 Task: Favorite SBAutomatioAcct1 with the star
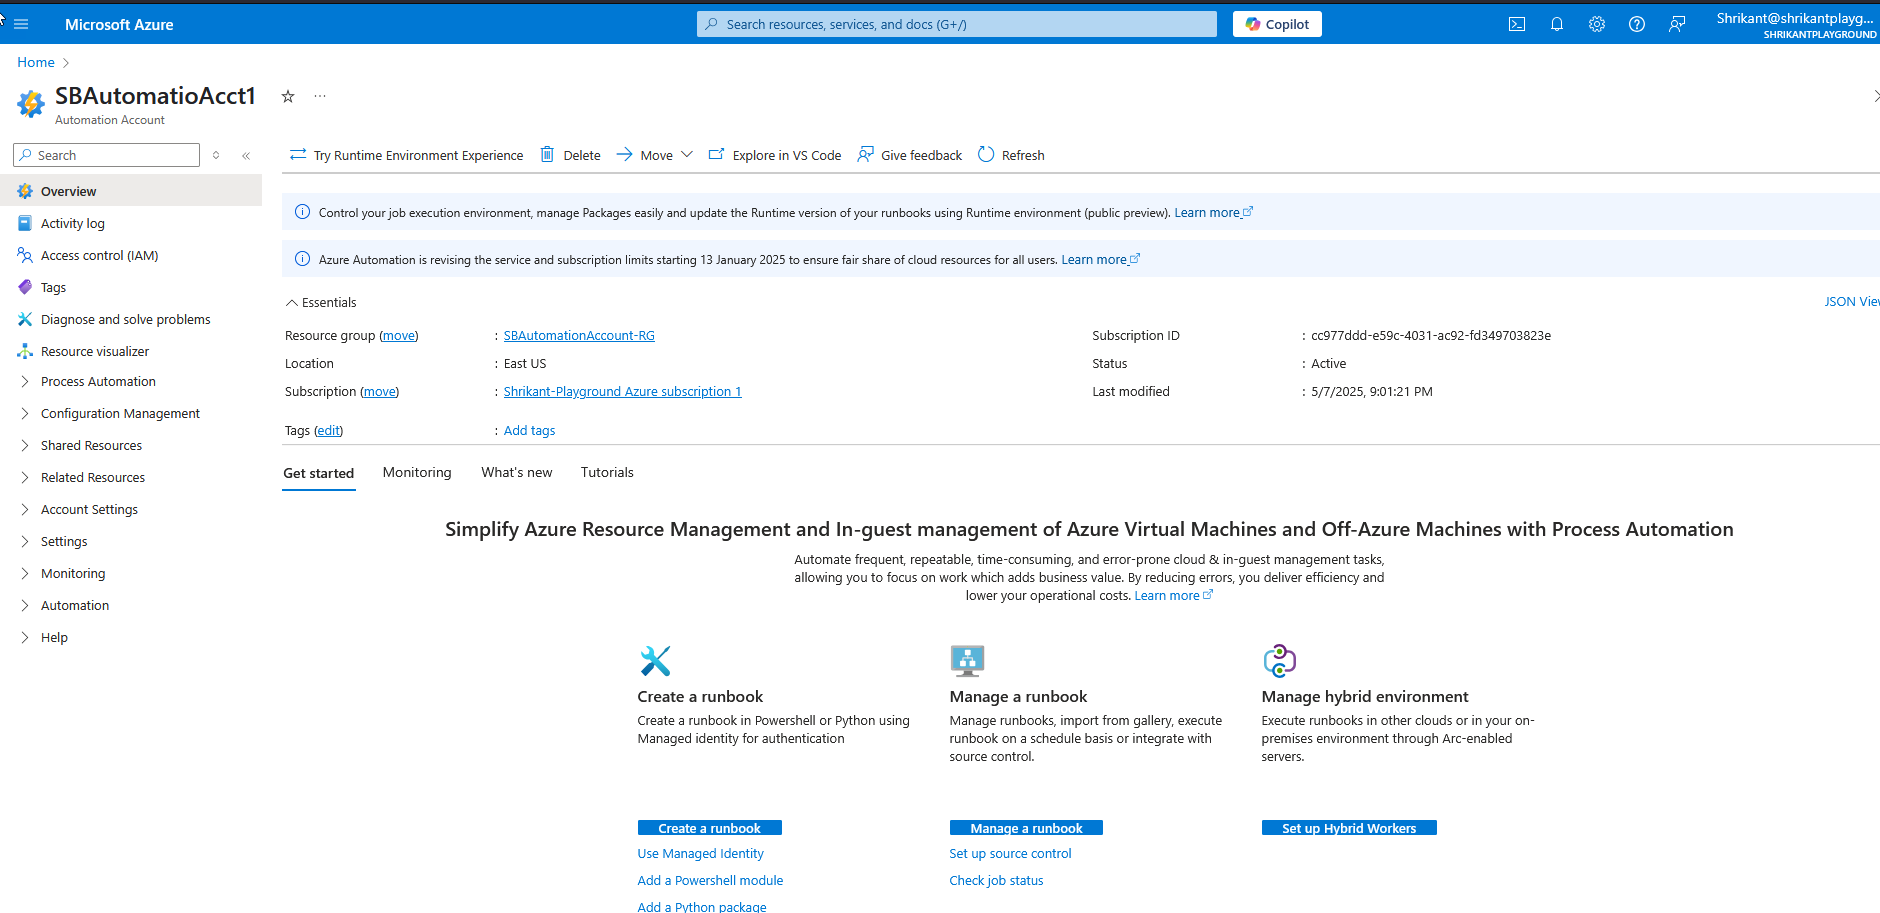click(288, 95)
